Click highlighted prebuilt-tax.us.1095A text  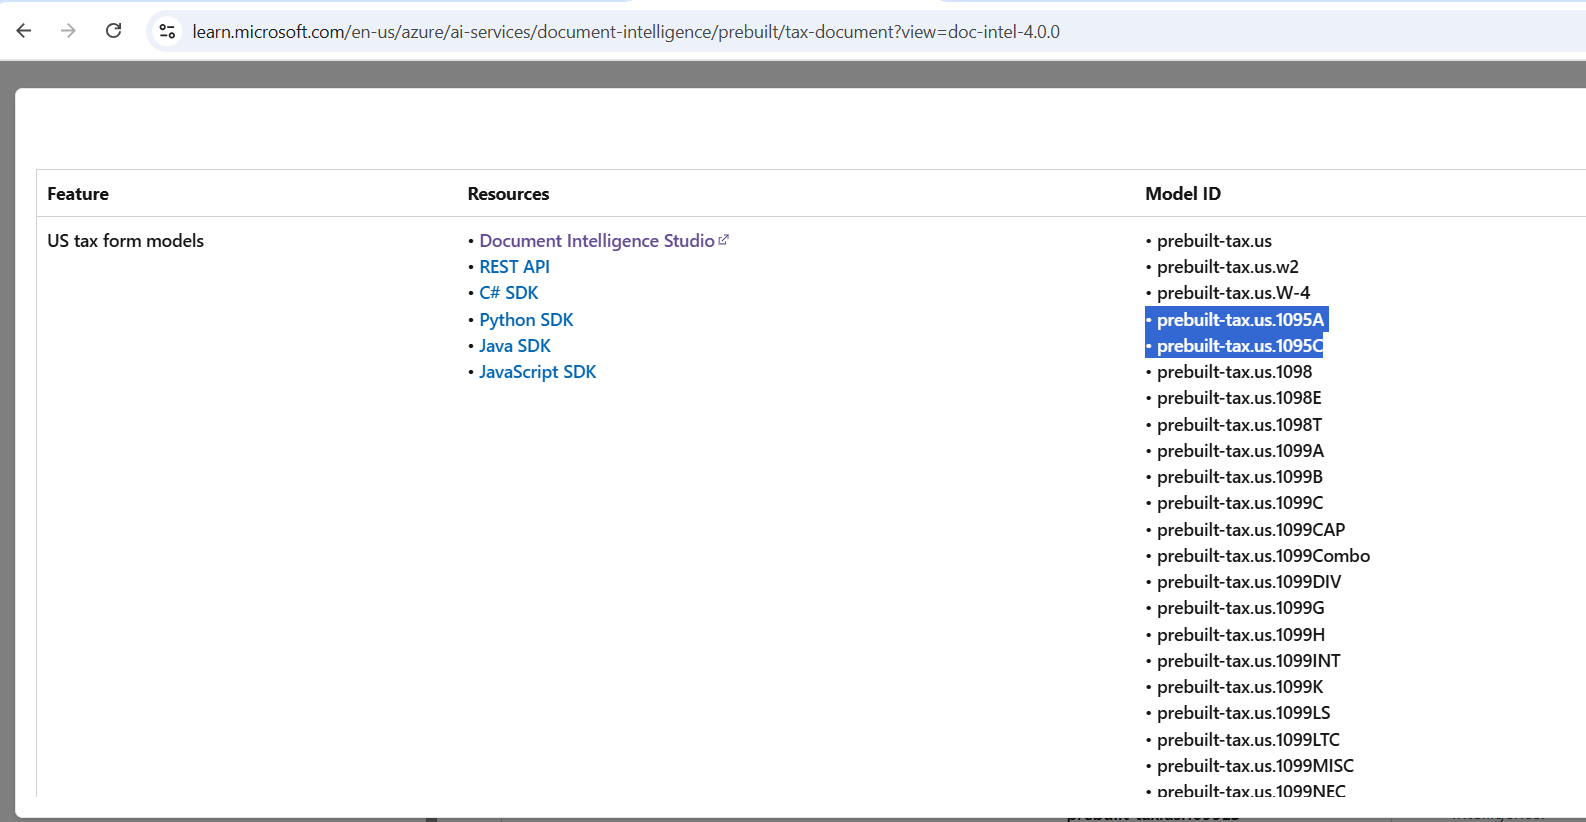(1240, 320)
